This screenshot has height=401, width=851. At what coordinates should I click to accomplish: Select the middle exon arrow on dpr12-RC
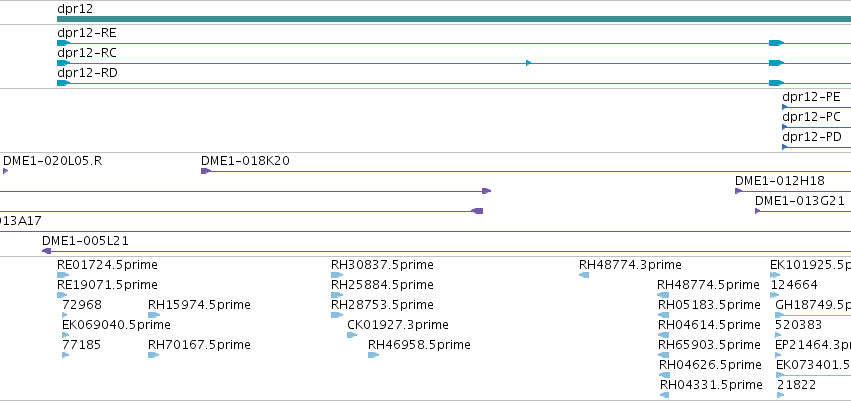tap(529, 63)
